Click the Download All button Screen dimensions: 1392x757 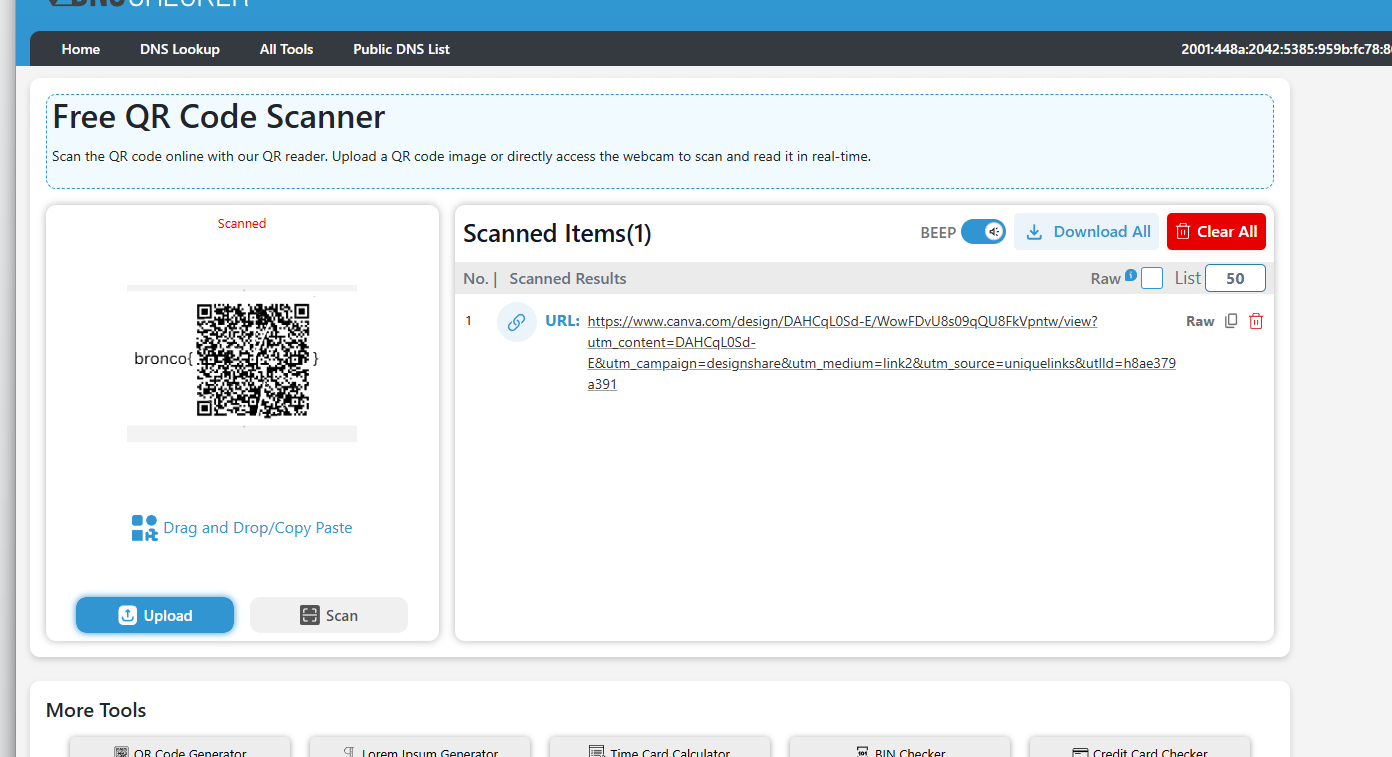pos(1087,232)
